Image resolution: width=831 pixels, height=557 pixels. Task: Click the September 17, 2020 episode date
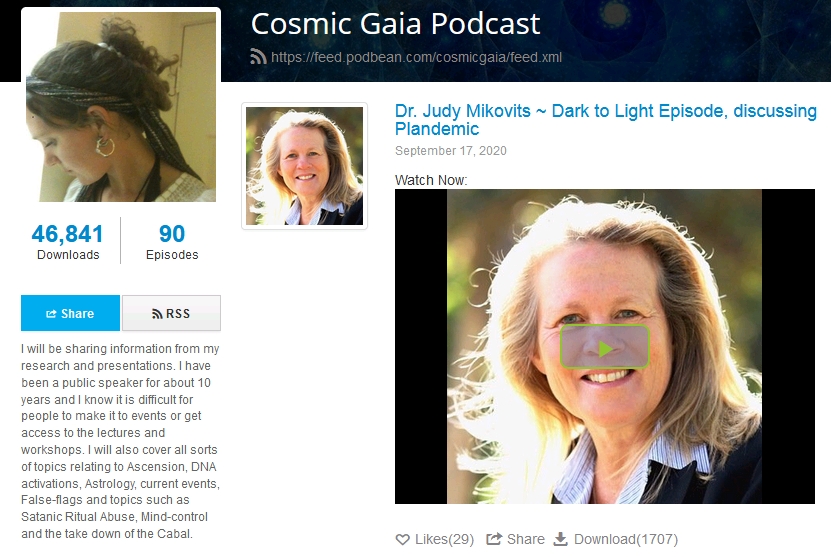(450, 151)
